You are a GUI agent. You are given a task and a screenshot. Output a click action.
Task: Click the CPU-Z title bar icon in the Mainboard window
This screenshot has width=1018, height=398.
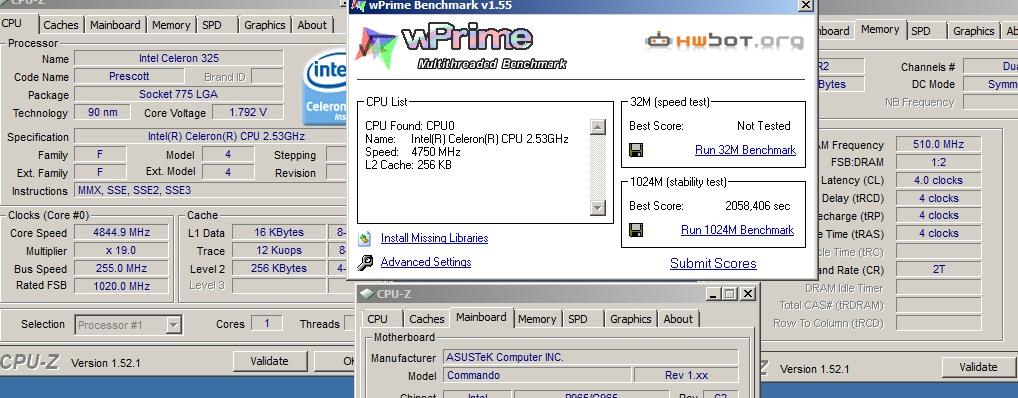(x=367, y=294)
